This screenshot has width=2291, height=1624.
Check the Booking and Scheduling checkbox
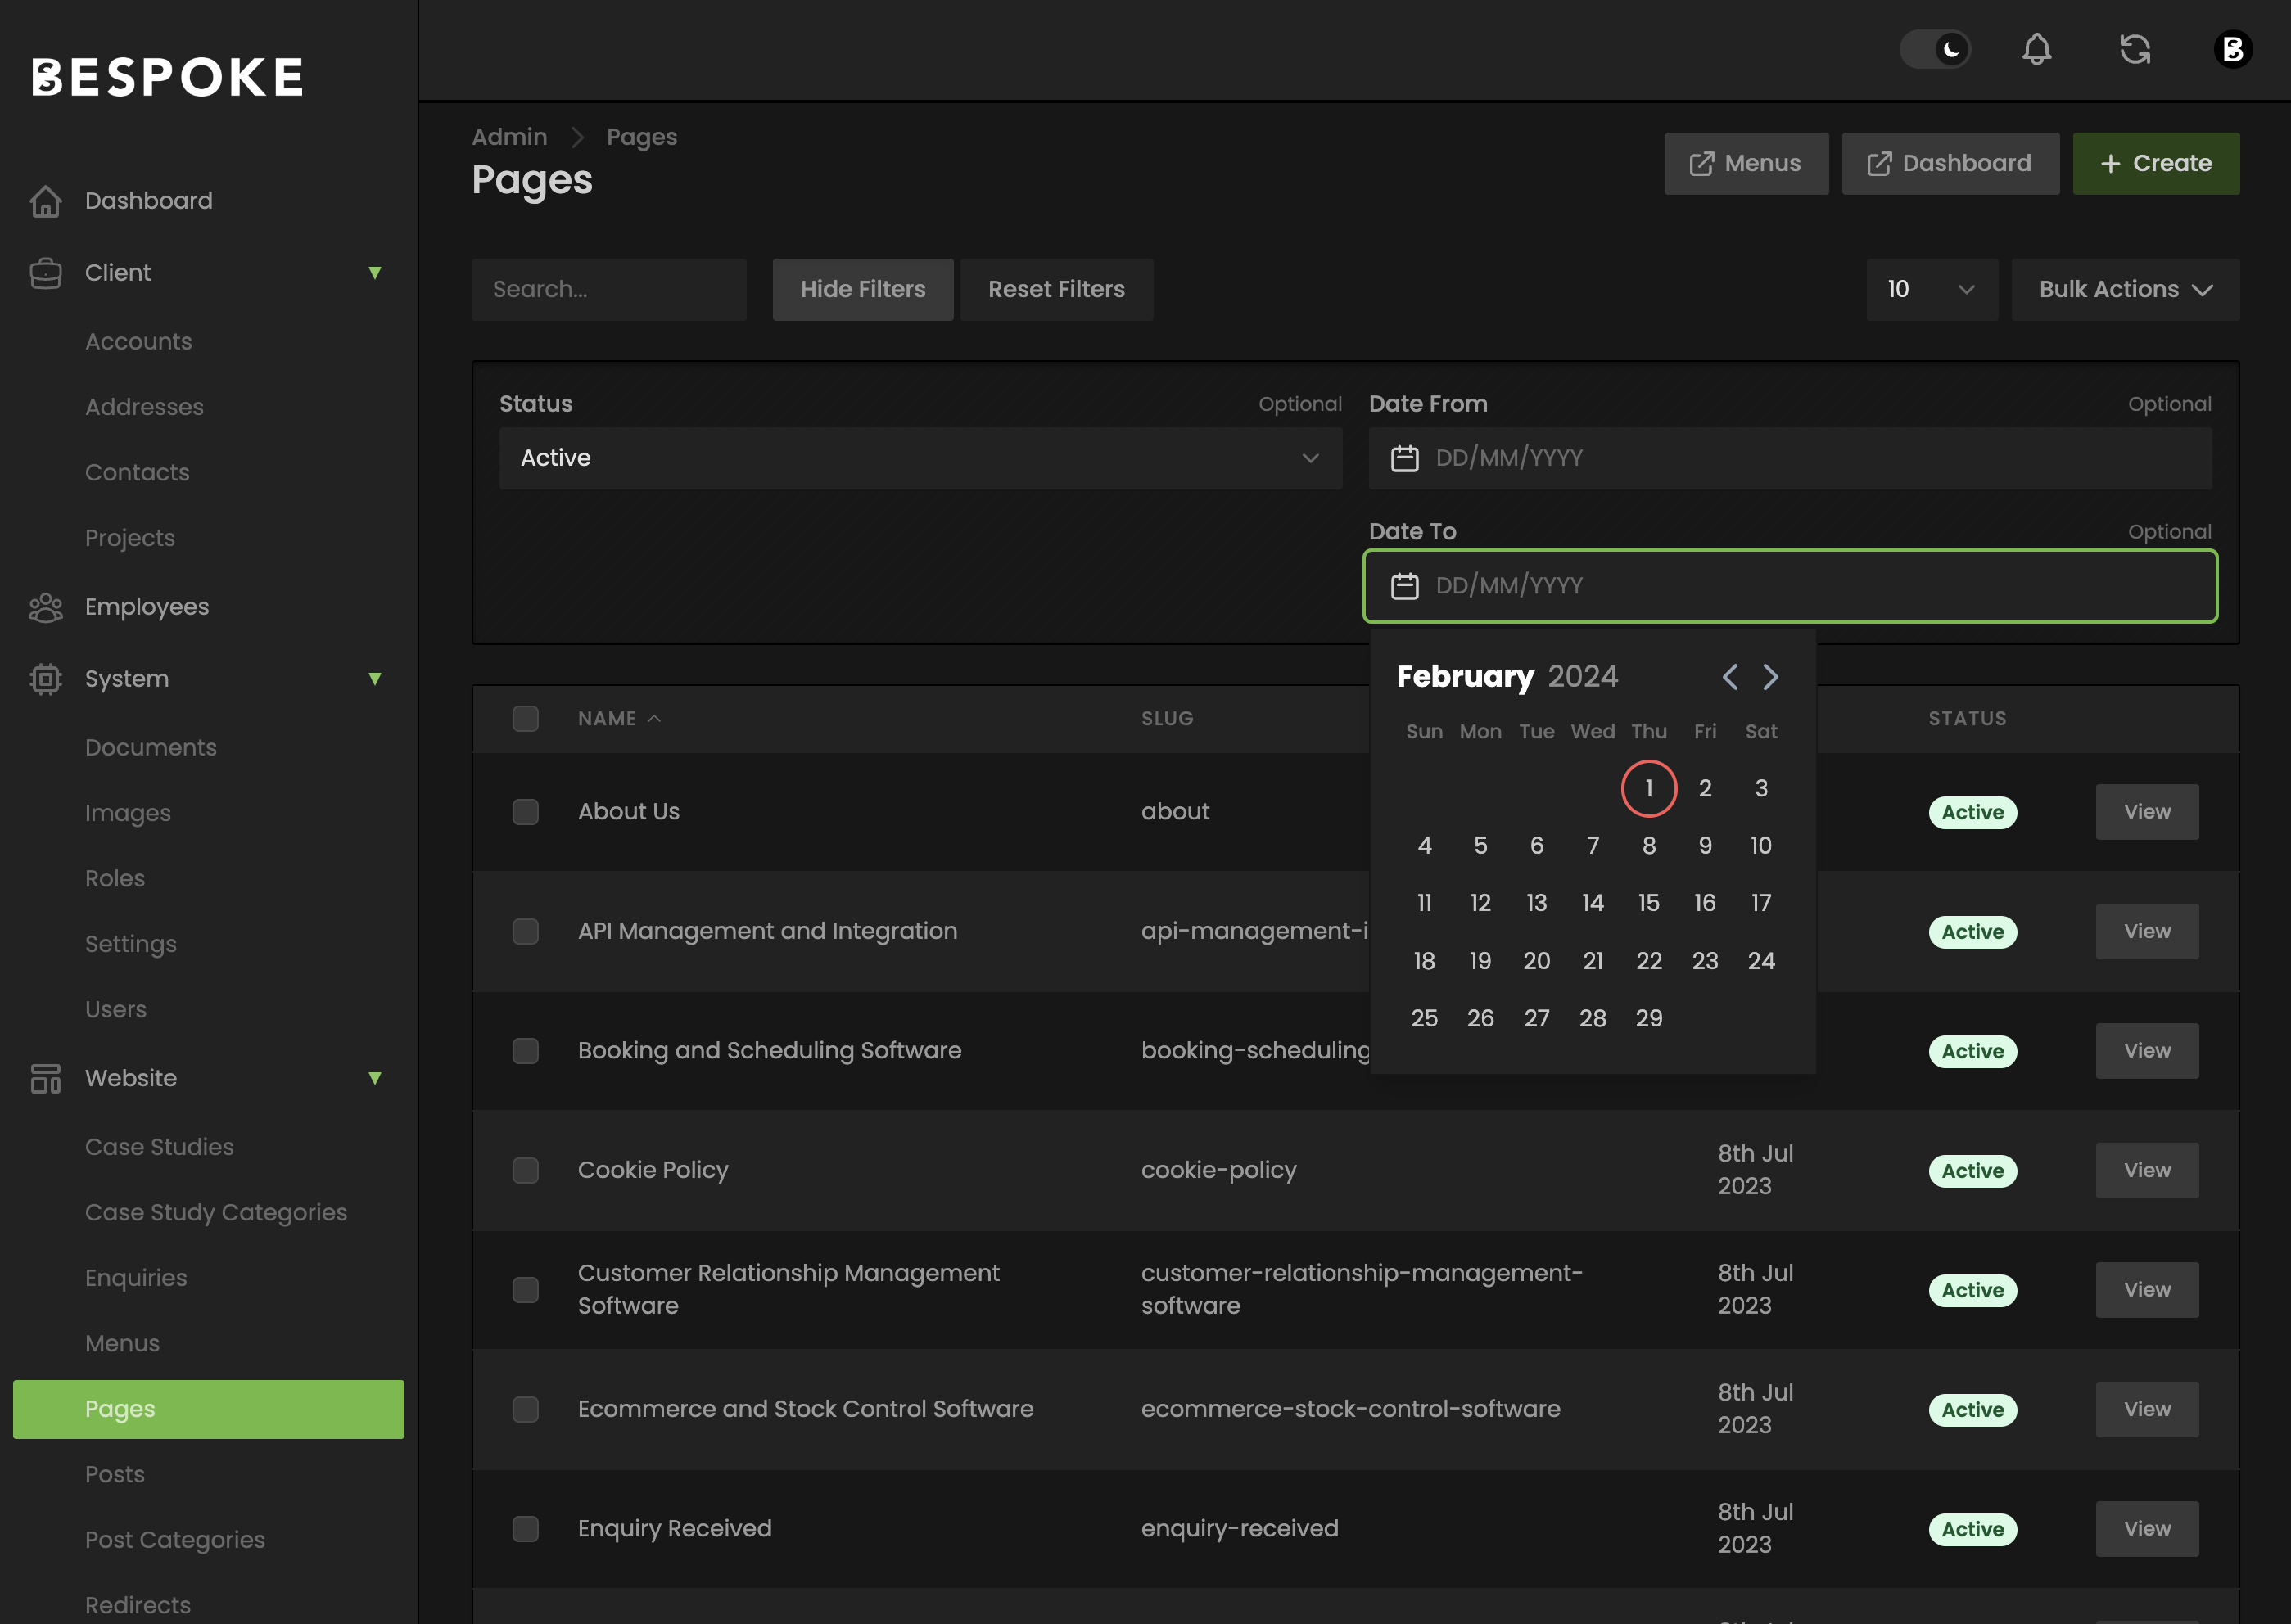click(525, 1051)
